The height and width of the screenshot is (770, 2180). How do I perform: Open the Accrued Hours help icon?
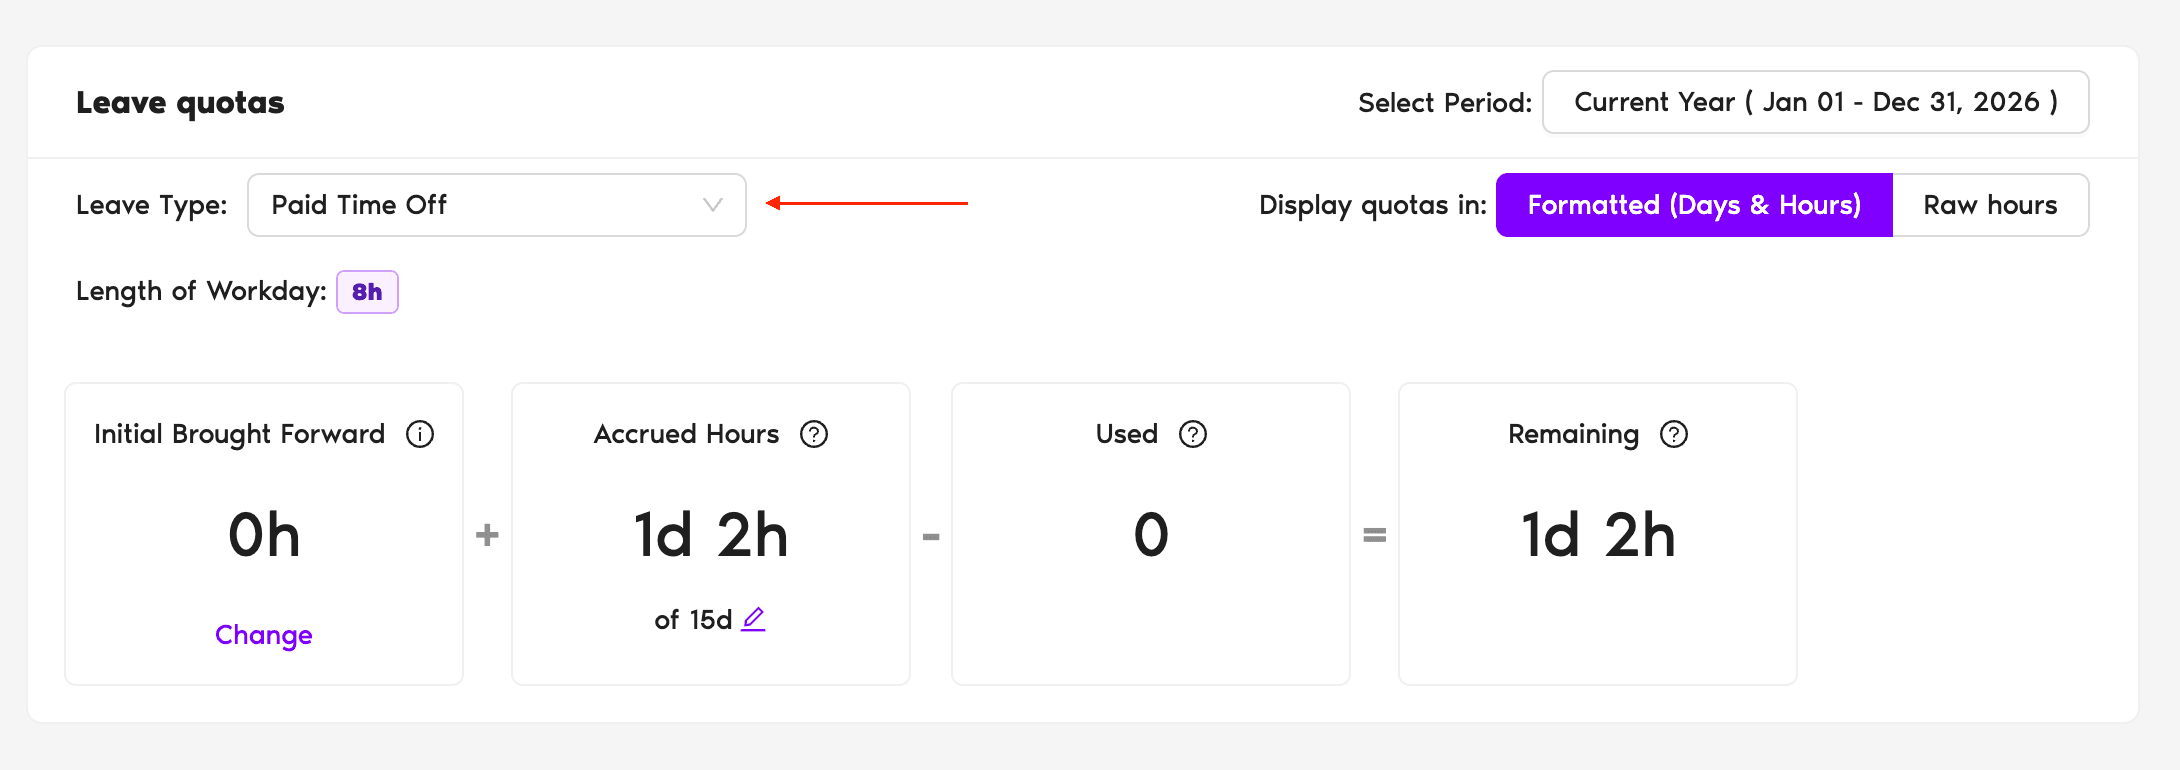point(814,434)
